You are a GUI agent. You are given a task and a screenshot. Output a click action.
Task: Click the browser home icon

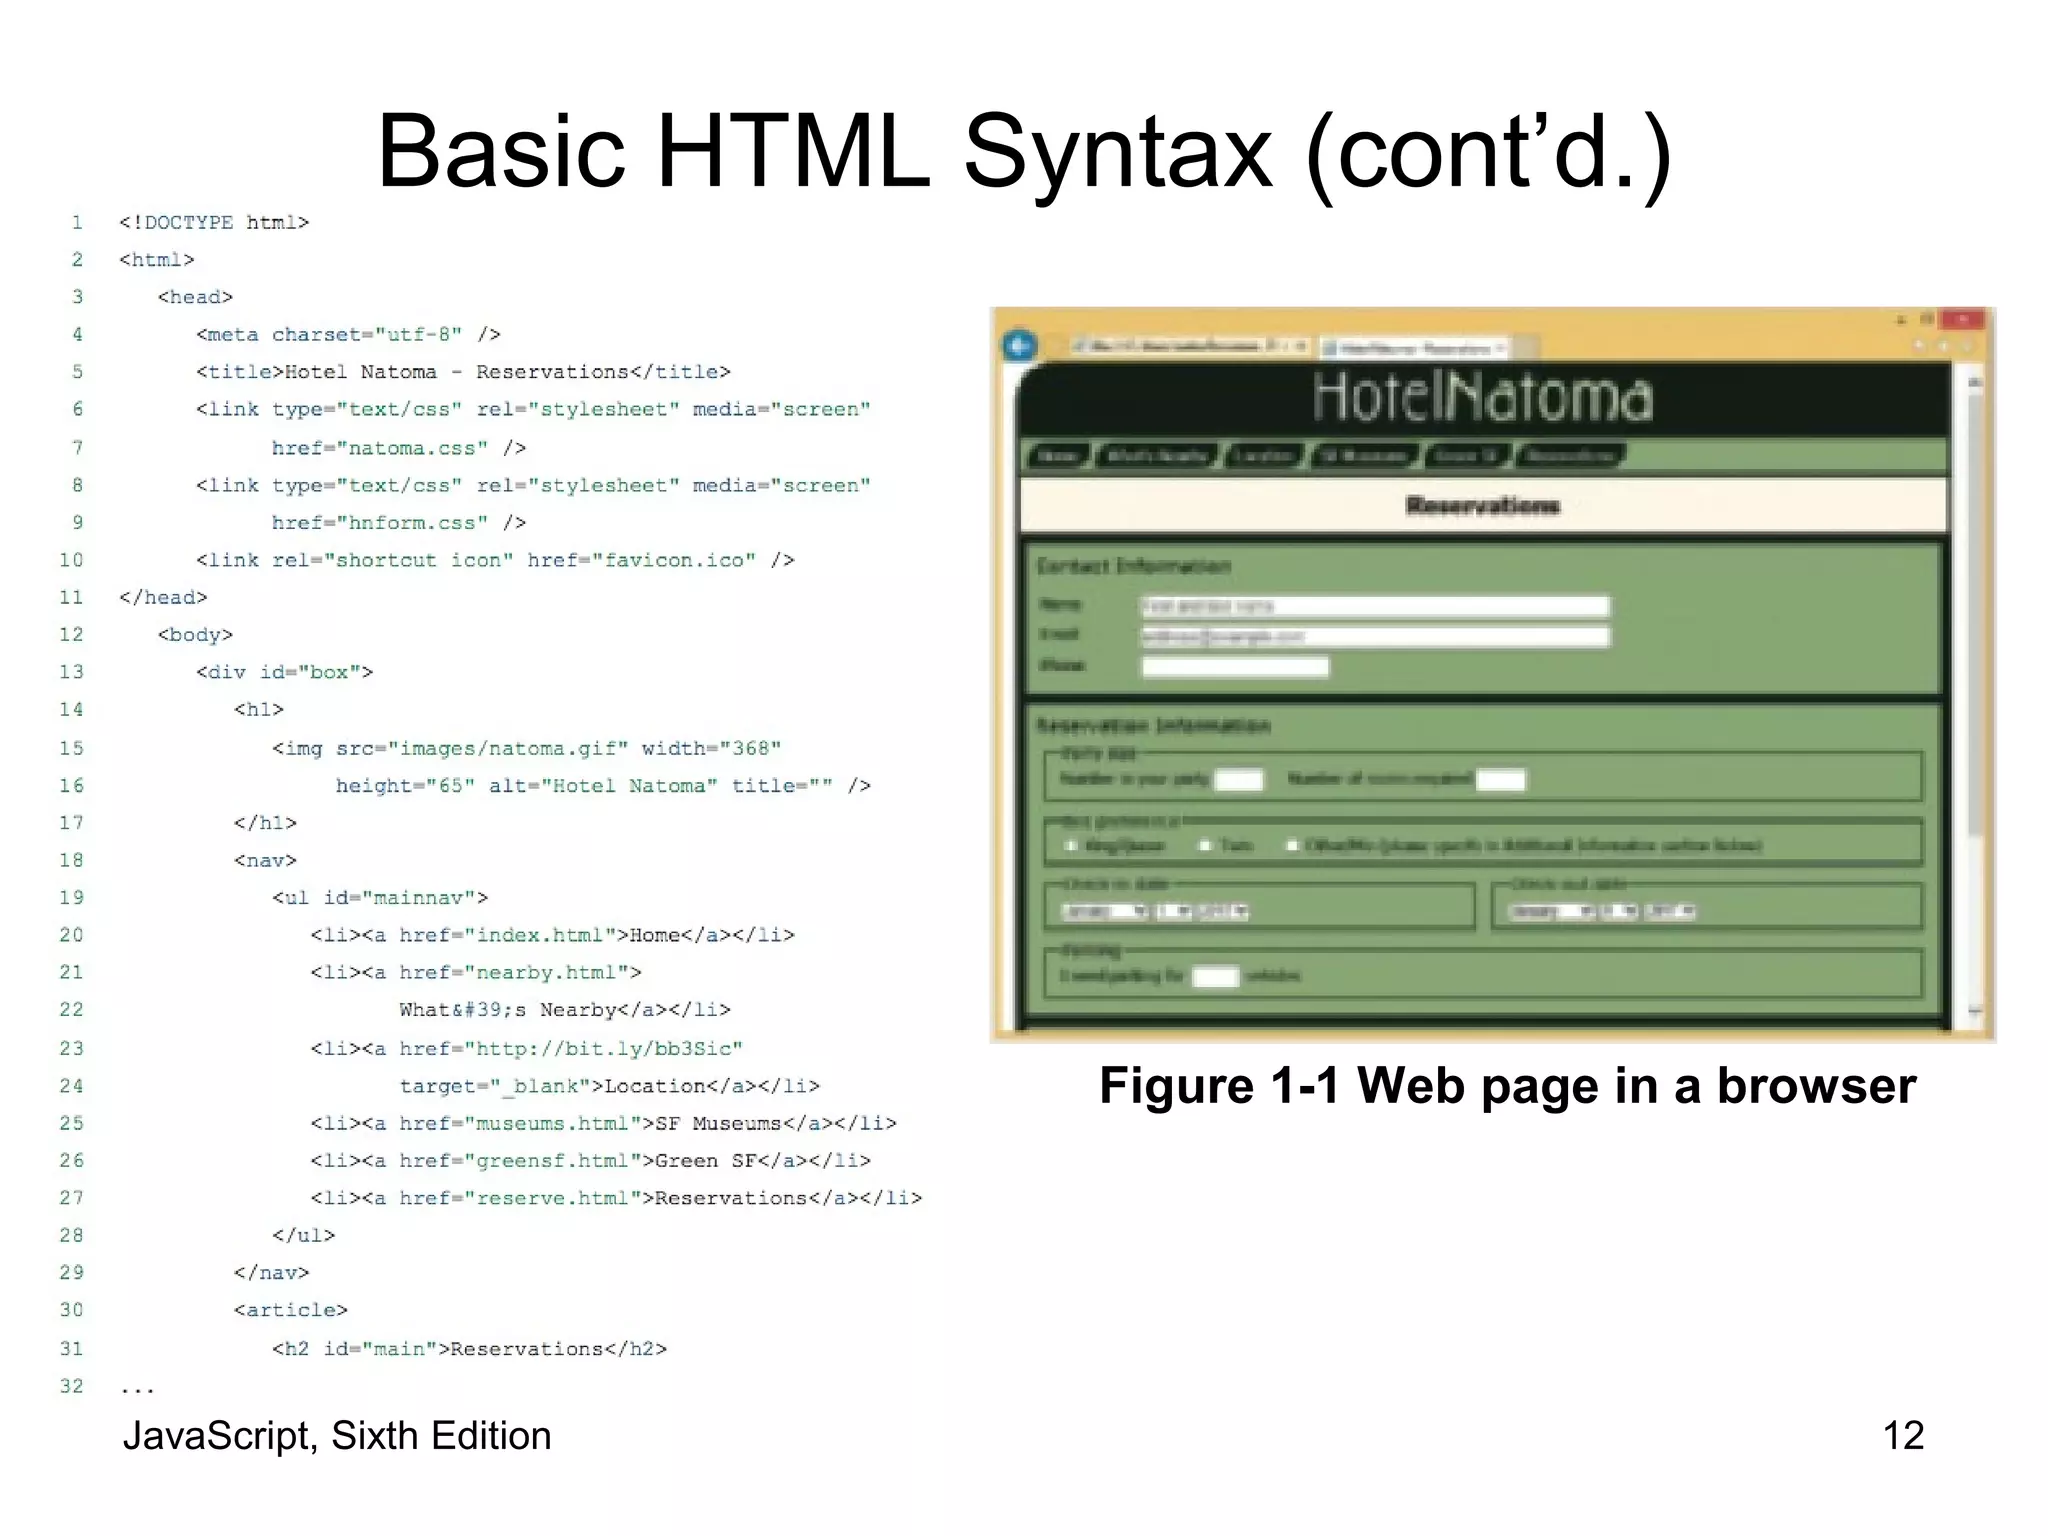pyautogui.click(x=1919, y=345)
